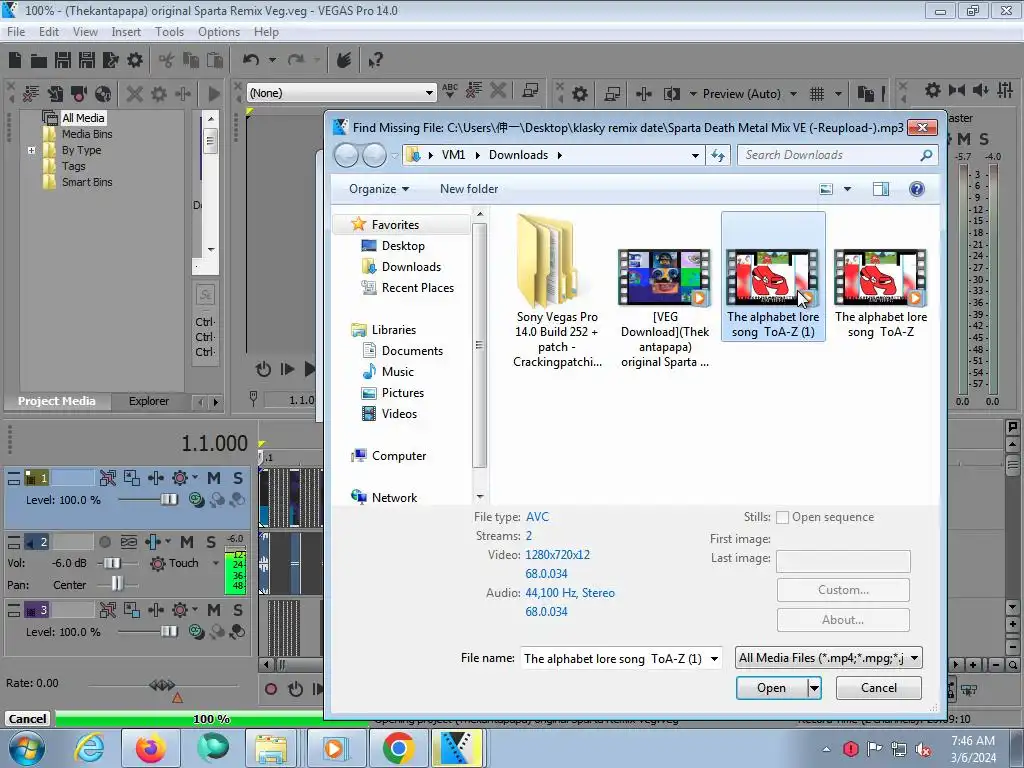Adjust the track 2 Pan slider
The width and height of the screenshot is (1024, 768).
(x=117, y=584)
